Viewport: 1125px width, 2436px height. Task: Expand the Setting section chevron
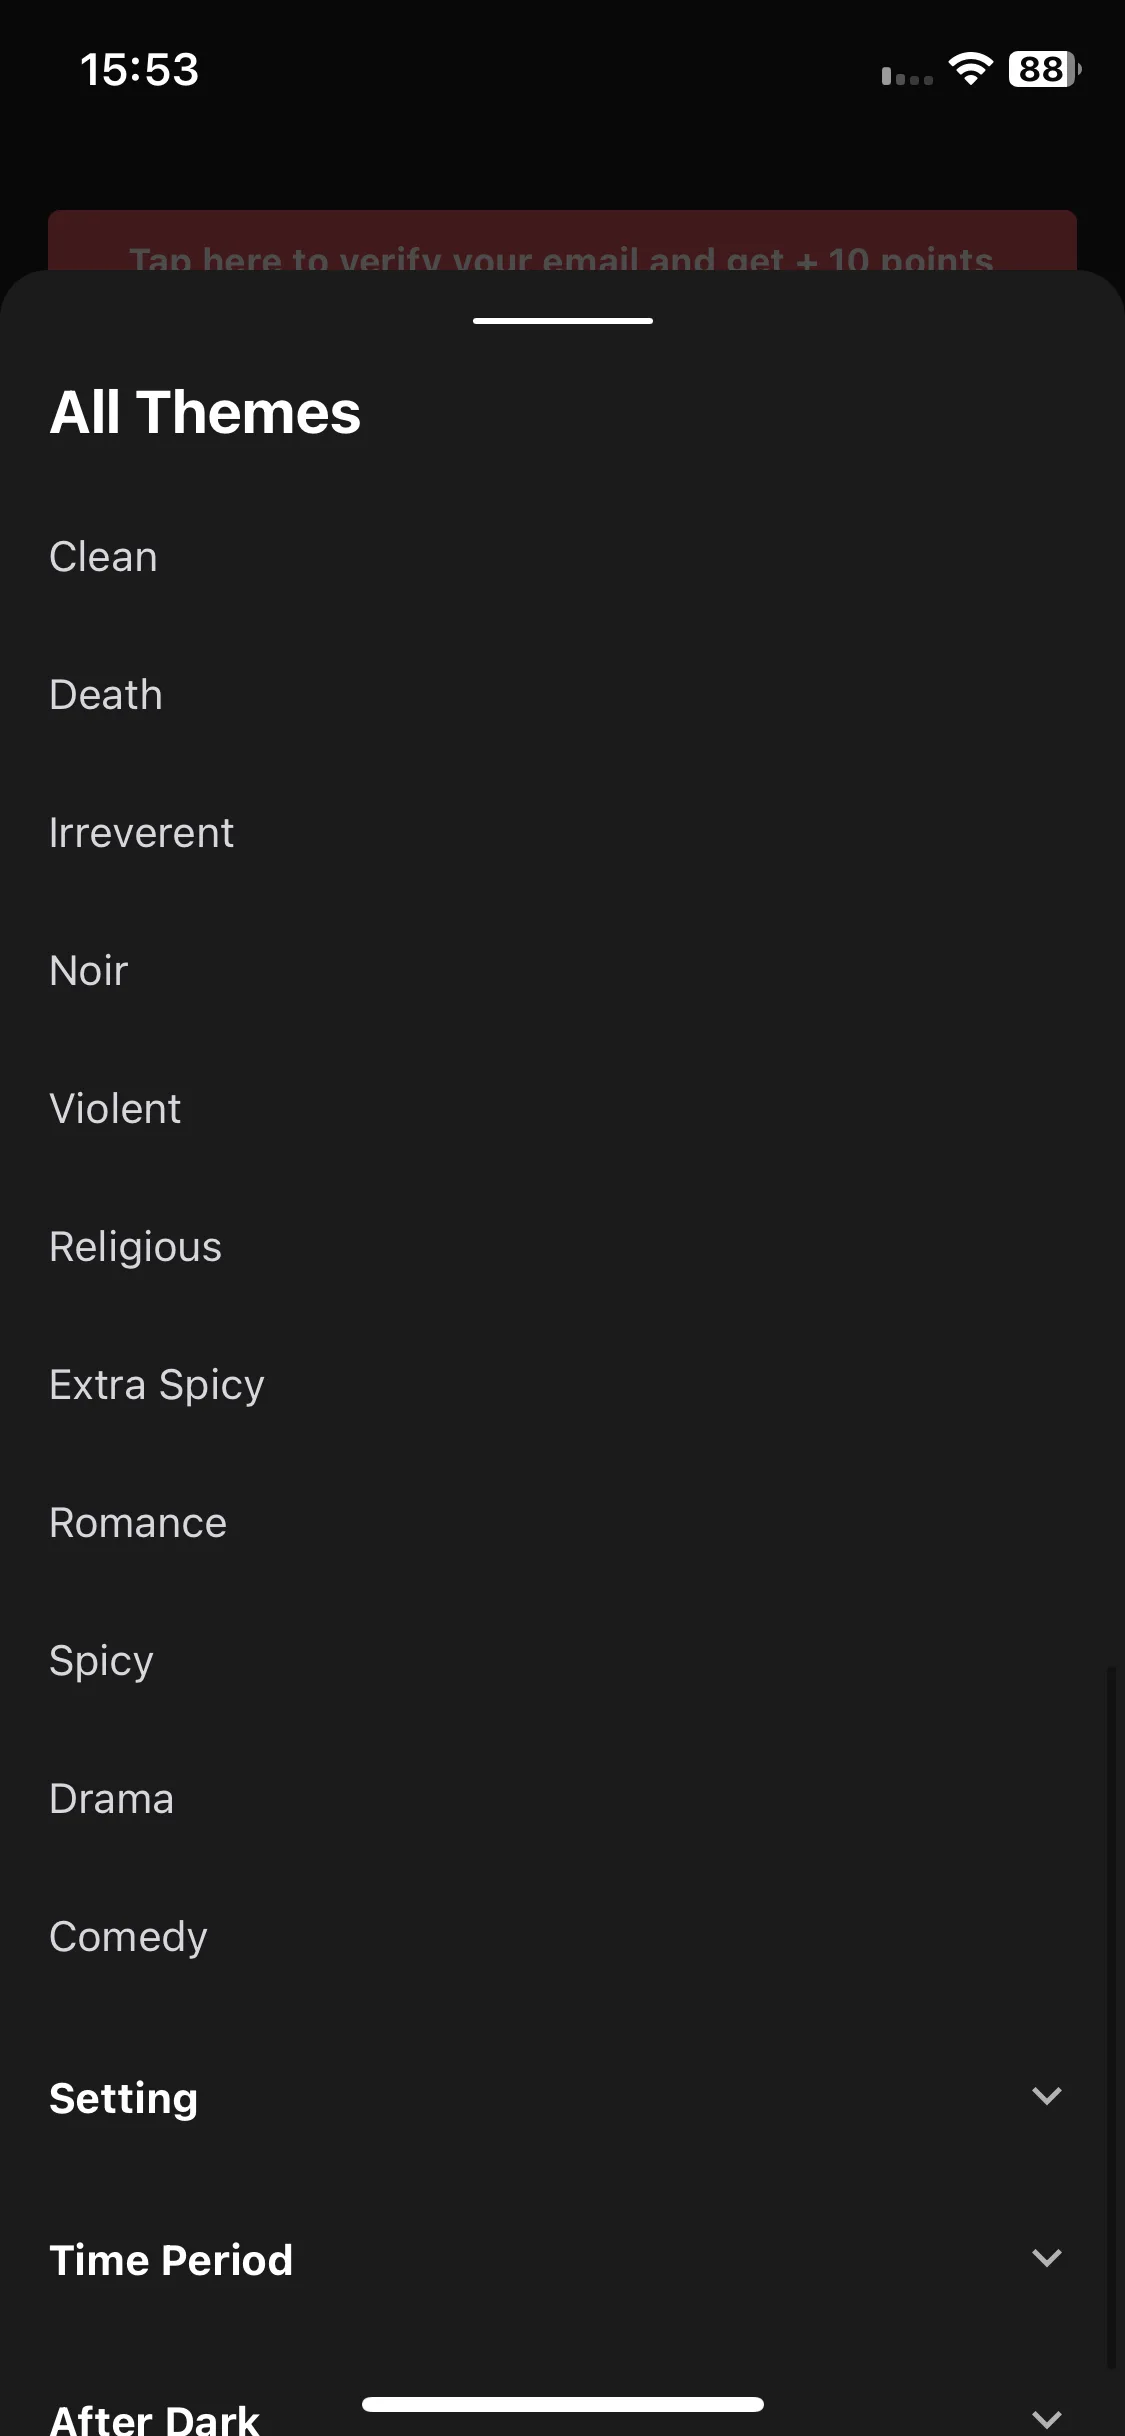1046,2096
